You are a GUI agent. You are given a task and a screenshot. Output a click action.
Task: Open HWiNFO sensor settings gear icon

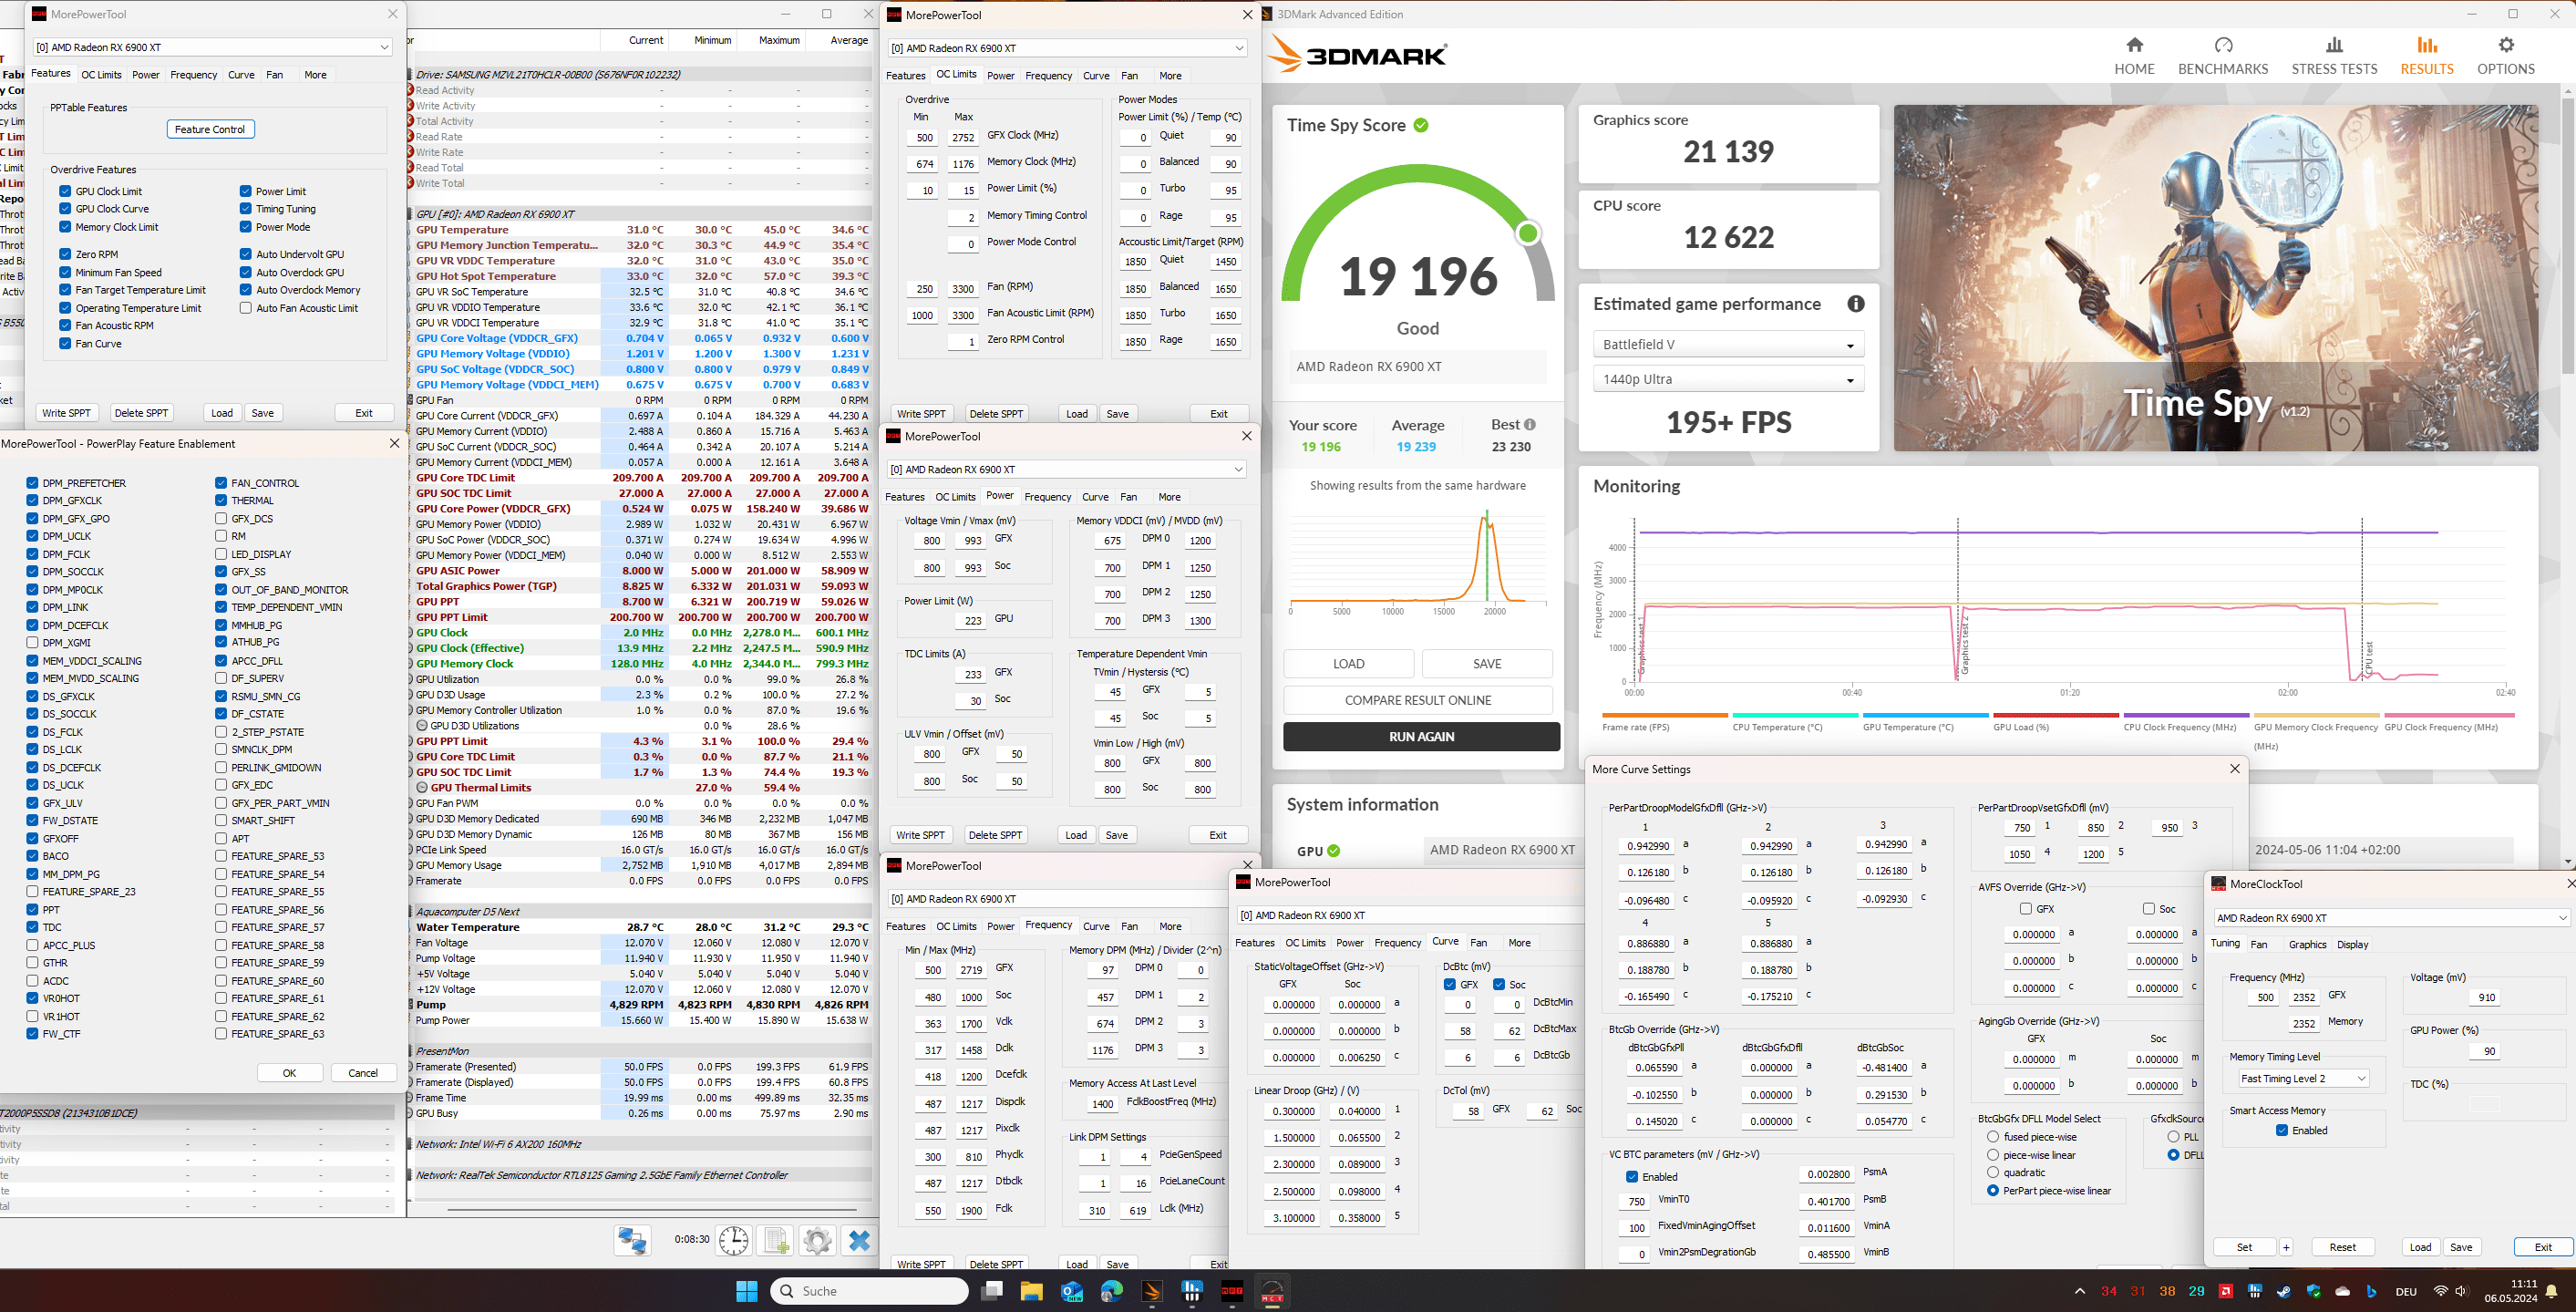coord(817,1240)
